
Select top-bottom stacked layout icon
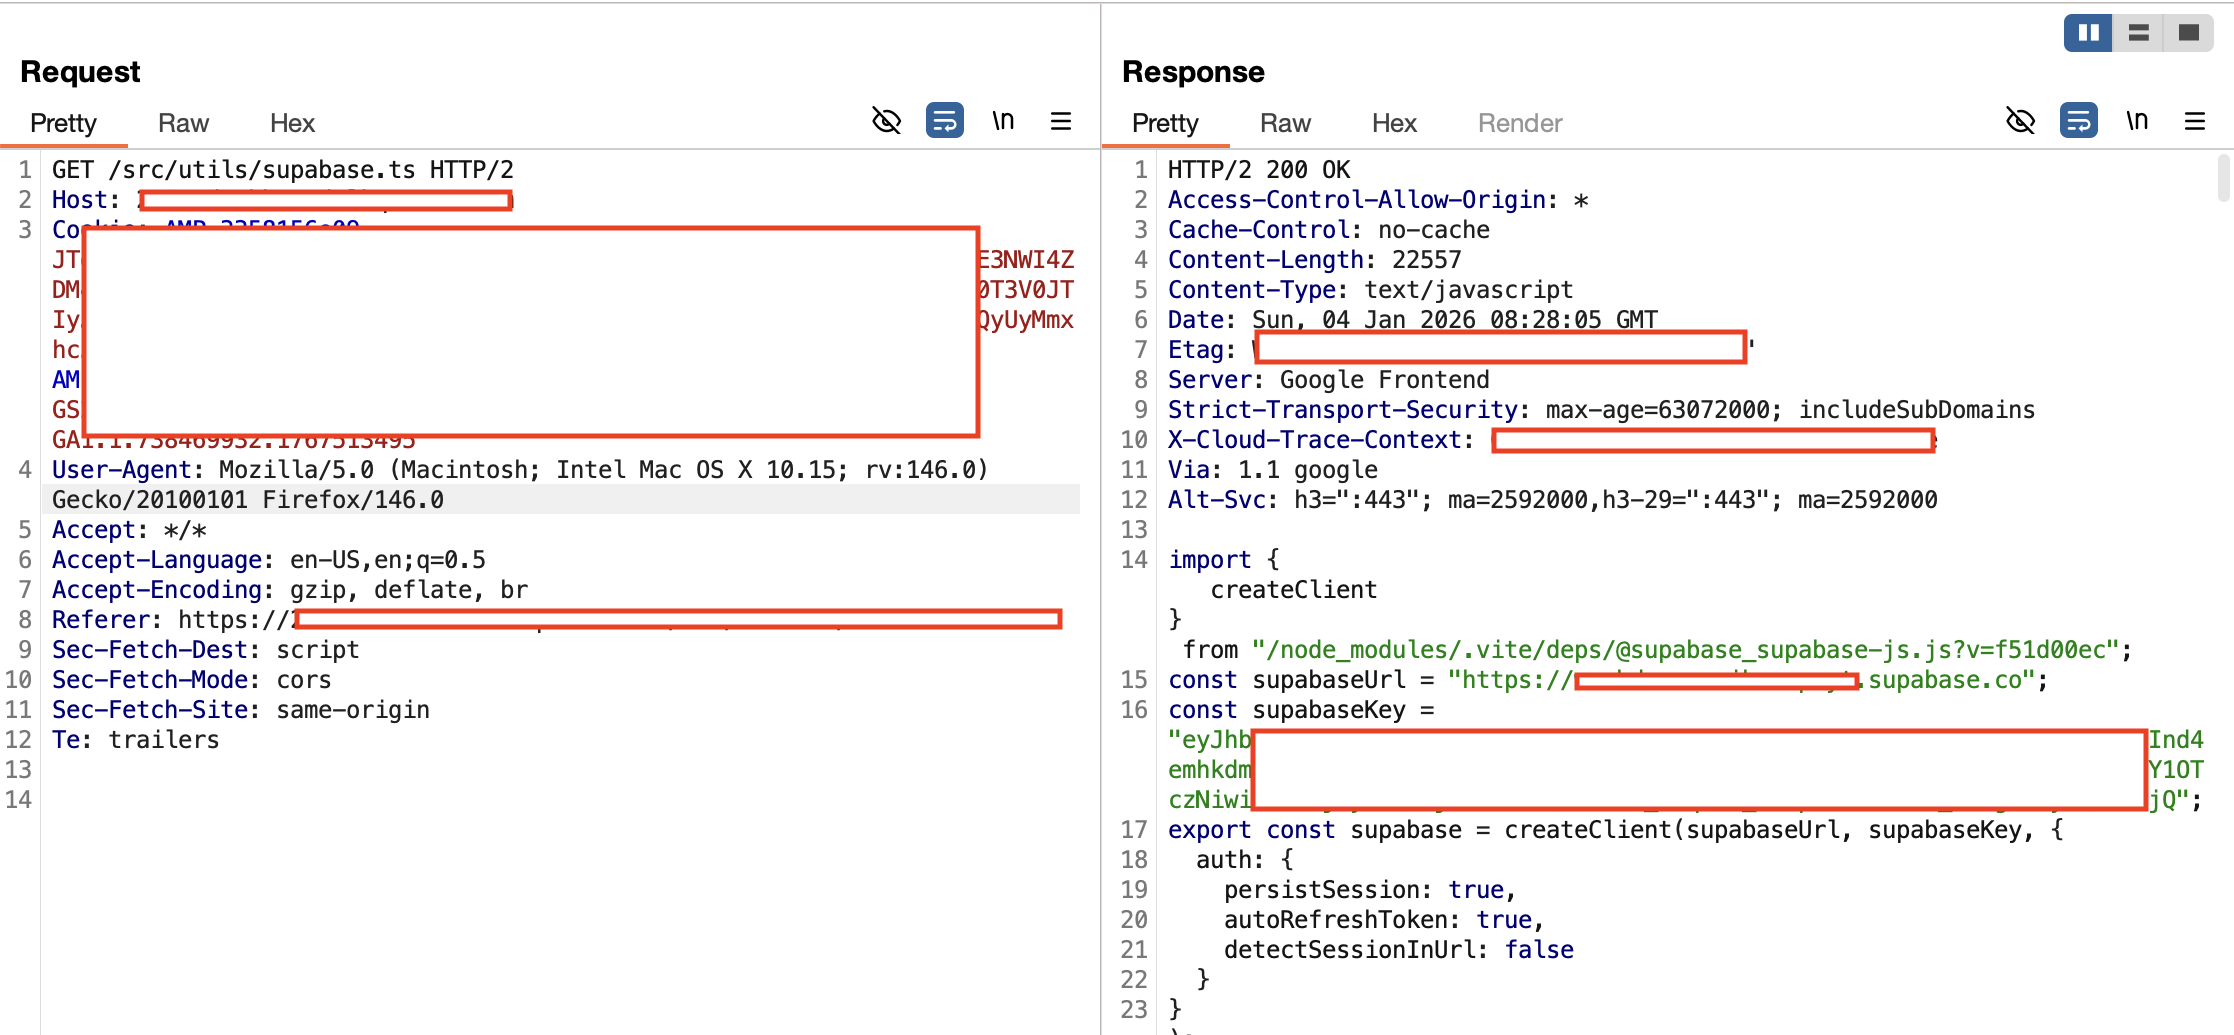point(2139,33)
